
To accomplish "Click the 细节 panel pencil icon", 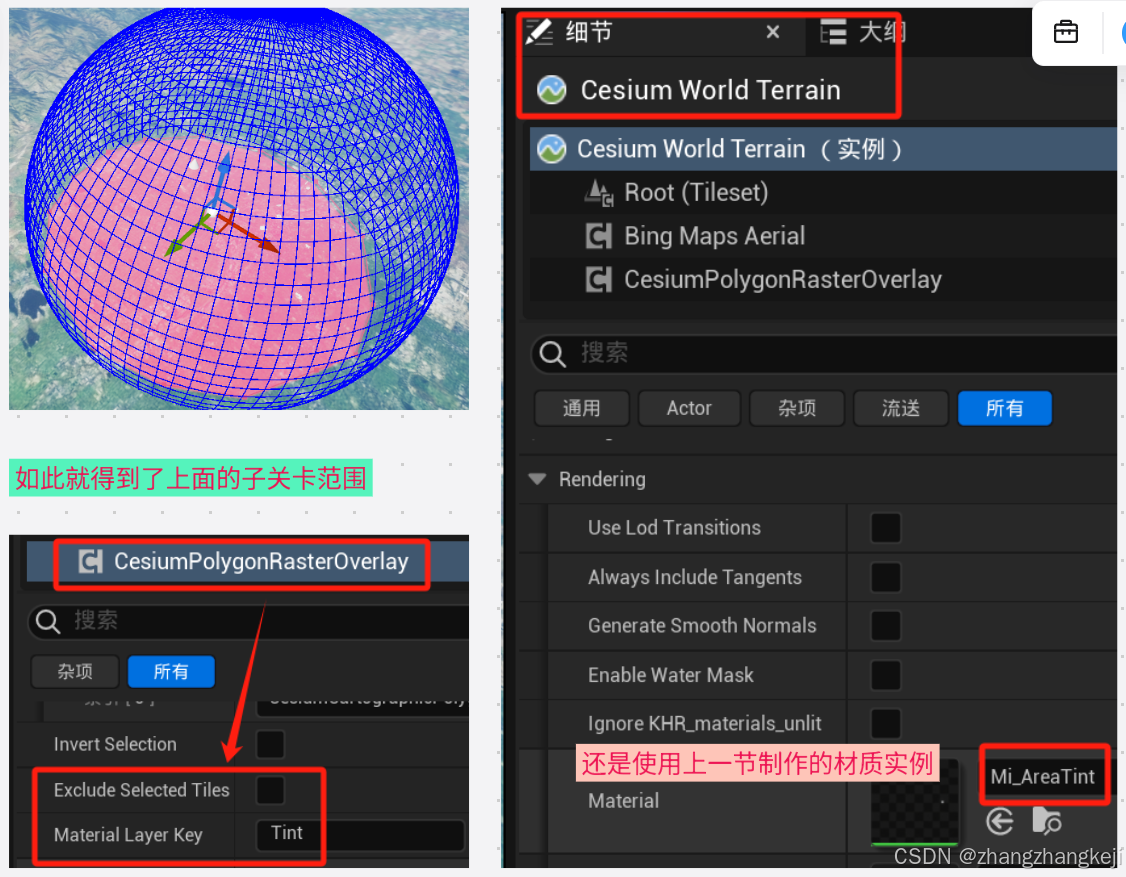I will point(539,32).
